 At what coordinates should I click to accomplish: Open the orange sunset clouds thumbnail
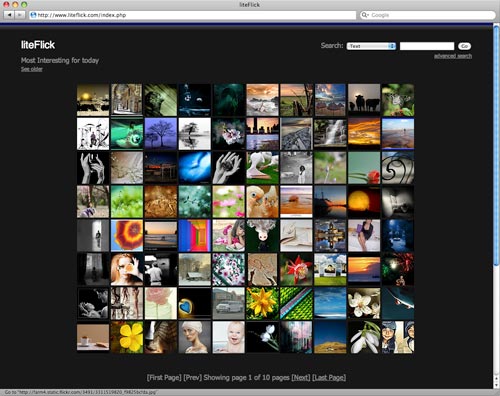click(364, 134)
